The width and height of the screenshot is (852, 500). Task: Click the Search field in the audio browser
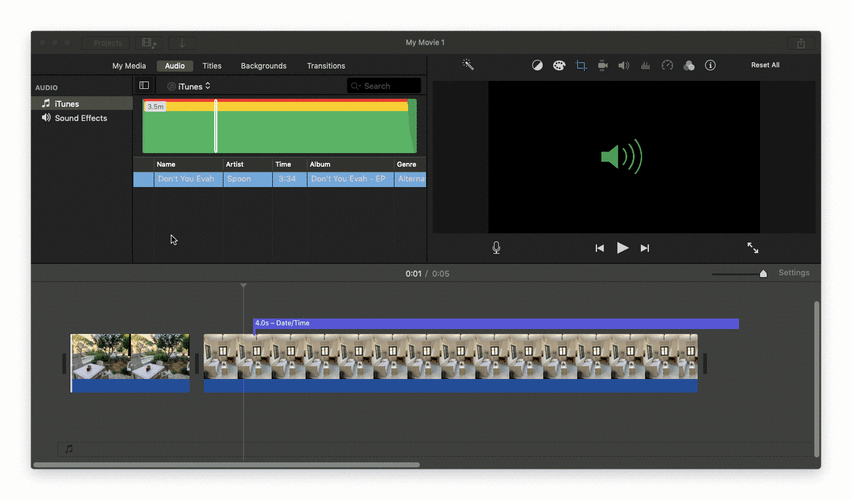tap(384, 86)
